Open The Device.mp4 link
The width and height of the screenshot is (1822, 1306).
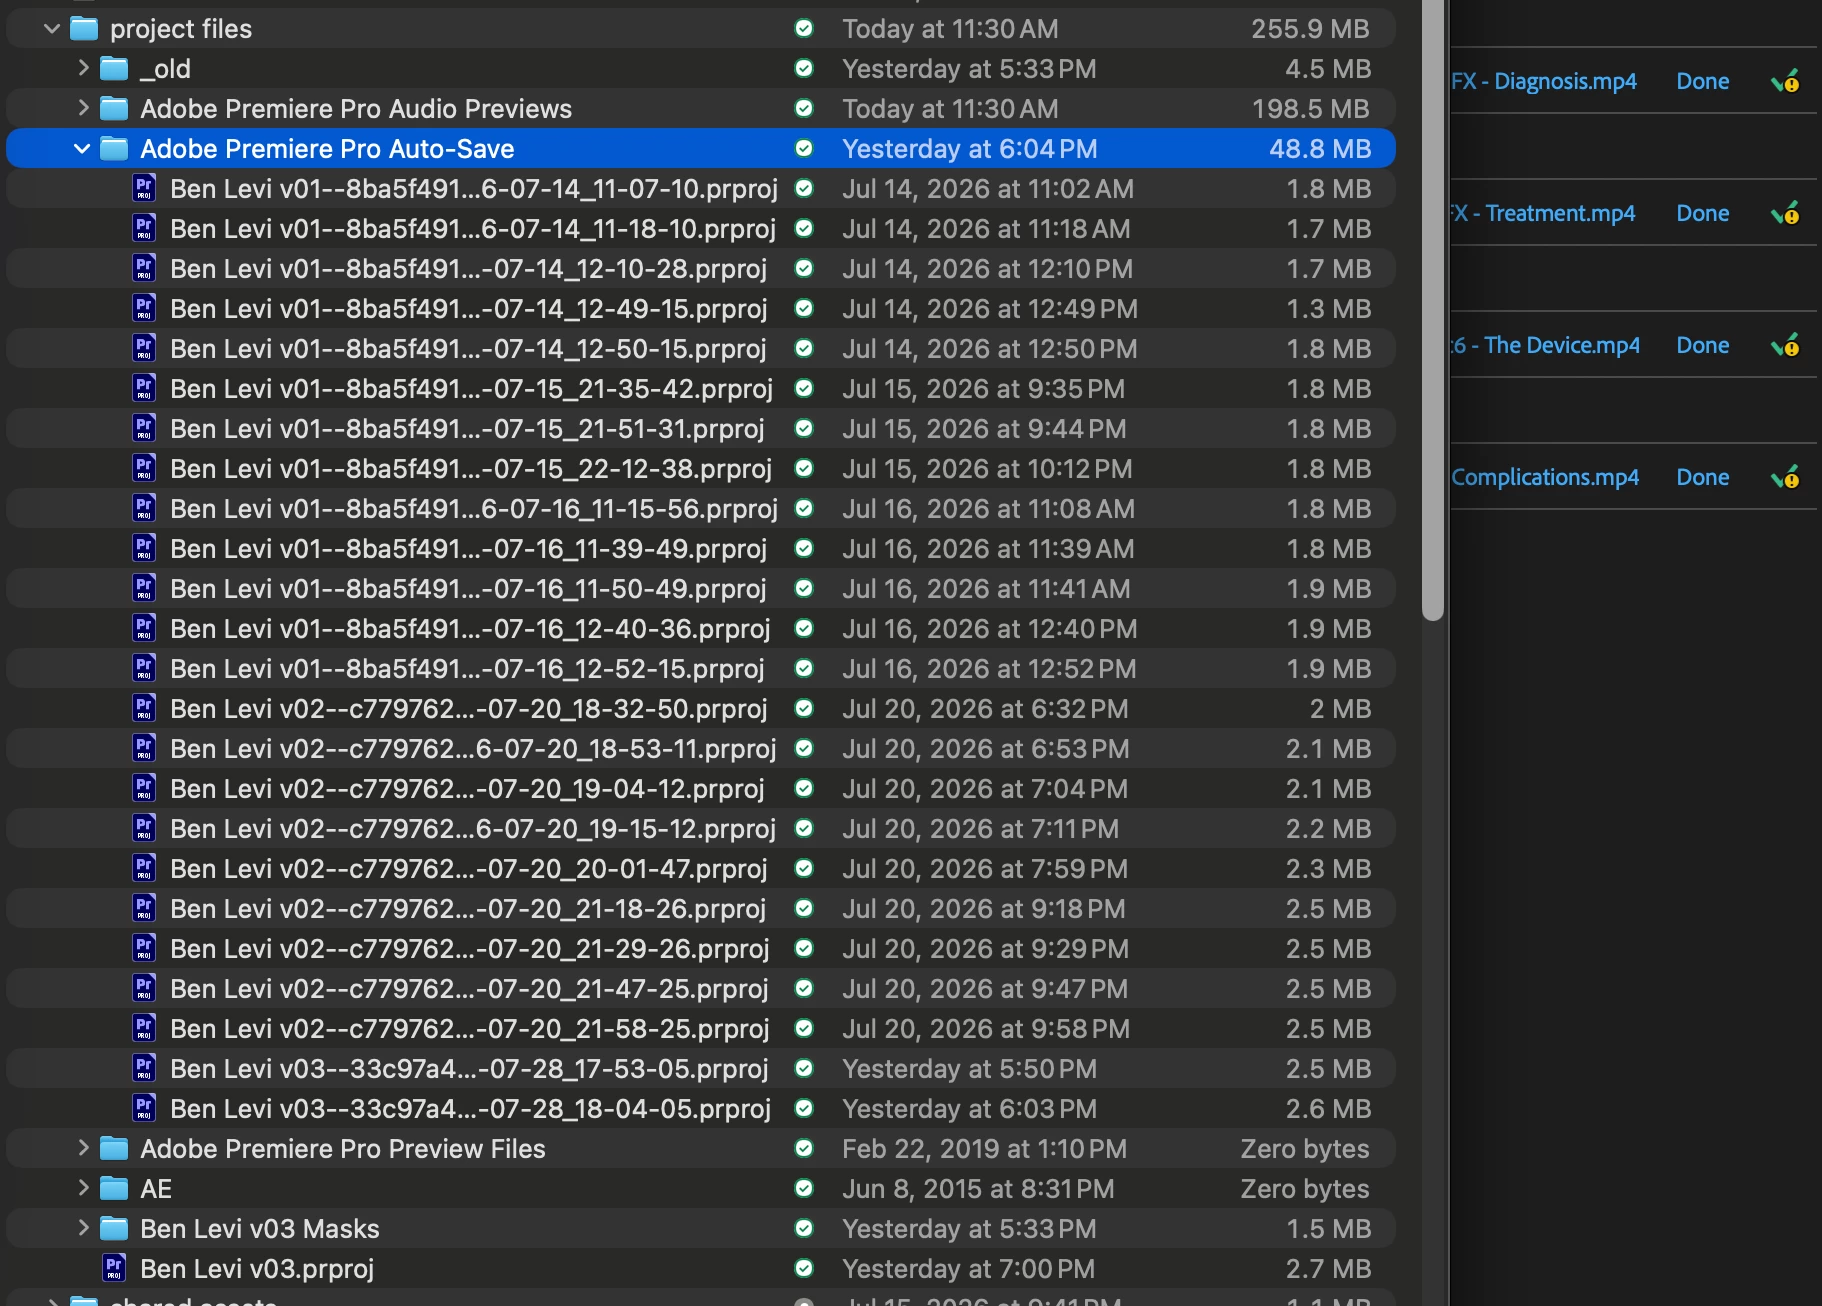pyautogui.click(x=1546, y=345)
